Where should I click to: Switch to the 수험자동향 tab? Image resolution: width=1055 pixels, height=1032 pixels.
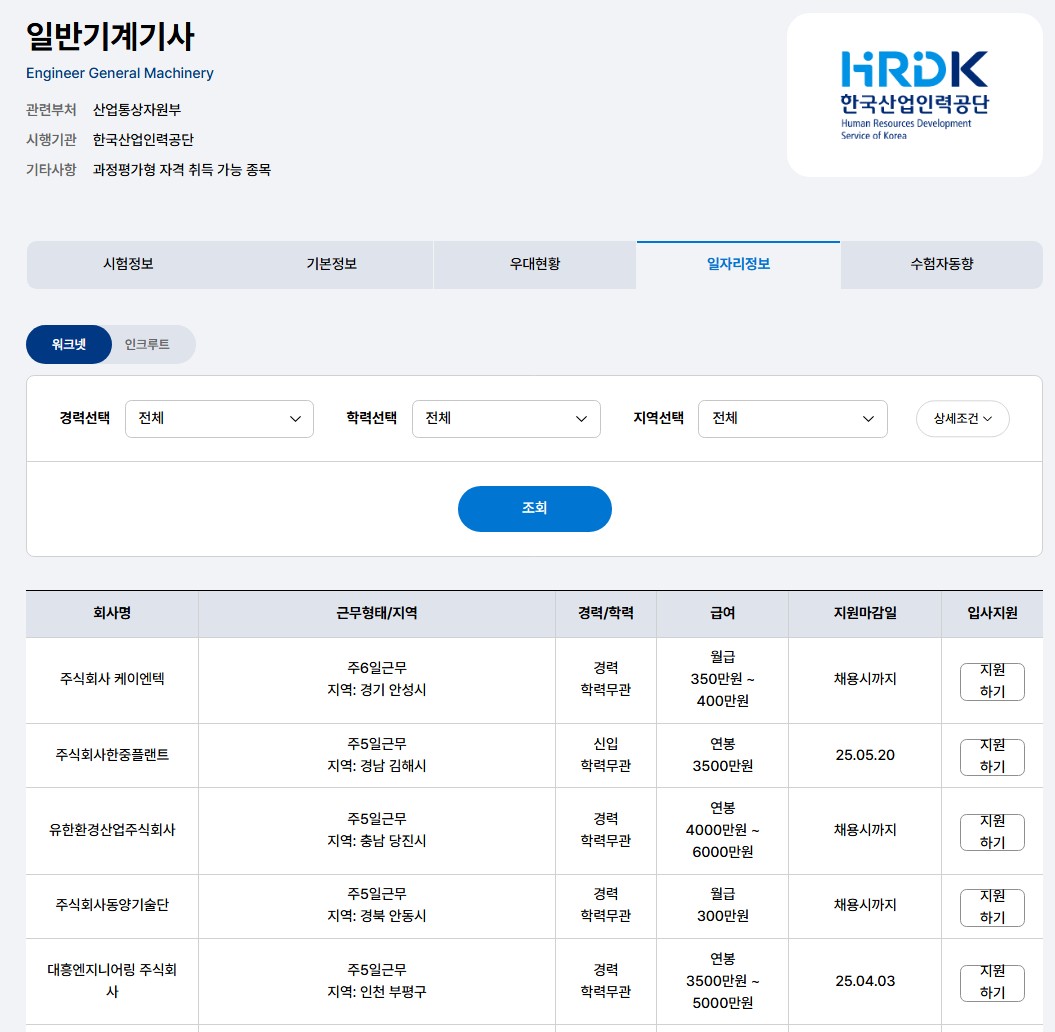(941, 264)
